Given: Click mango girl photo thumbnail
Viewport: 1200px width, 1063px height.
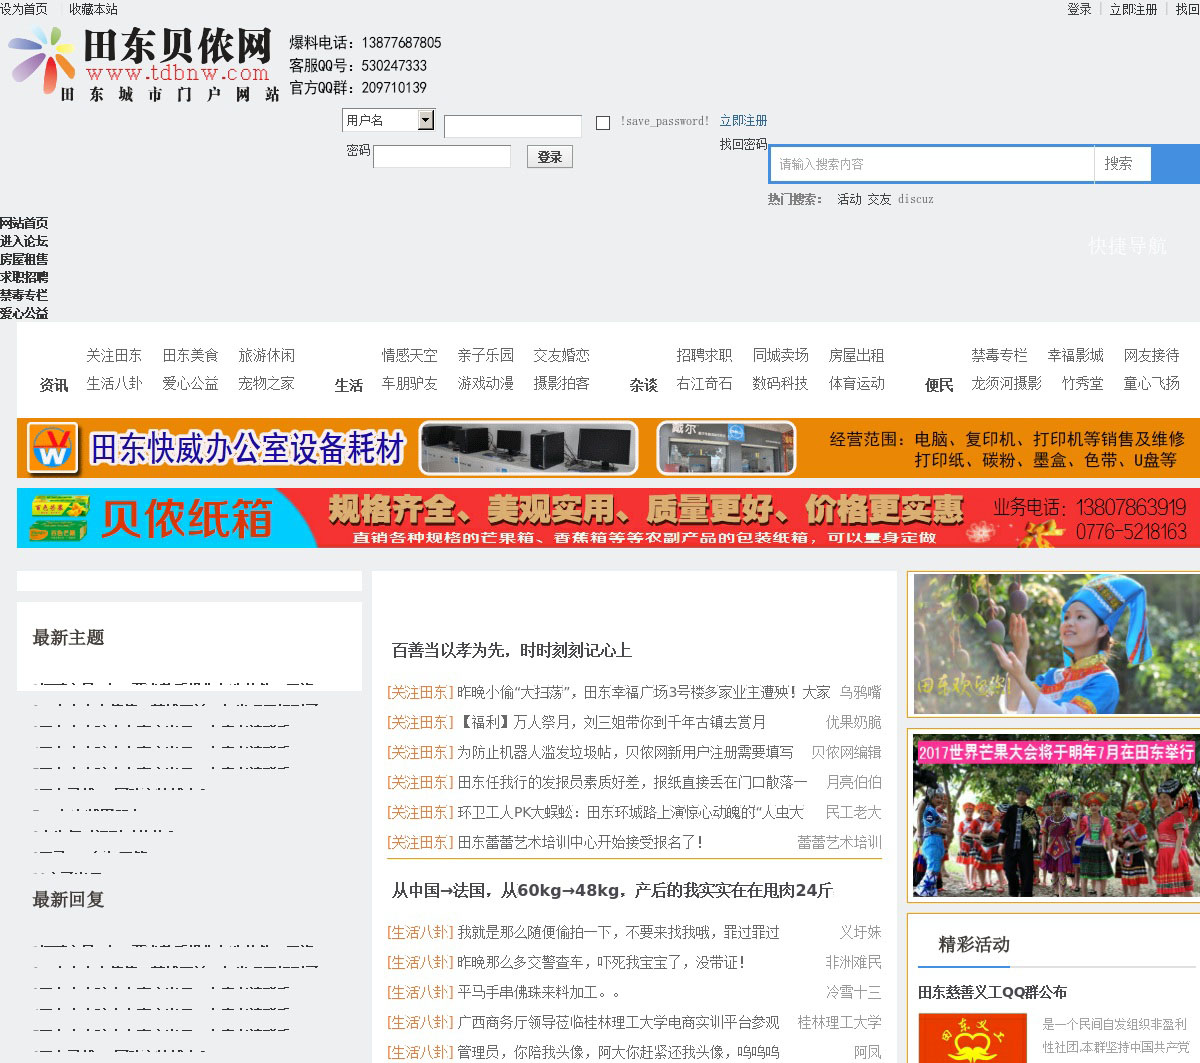Looking at the screenshot, I should [x=1056, y=644].
